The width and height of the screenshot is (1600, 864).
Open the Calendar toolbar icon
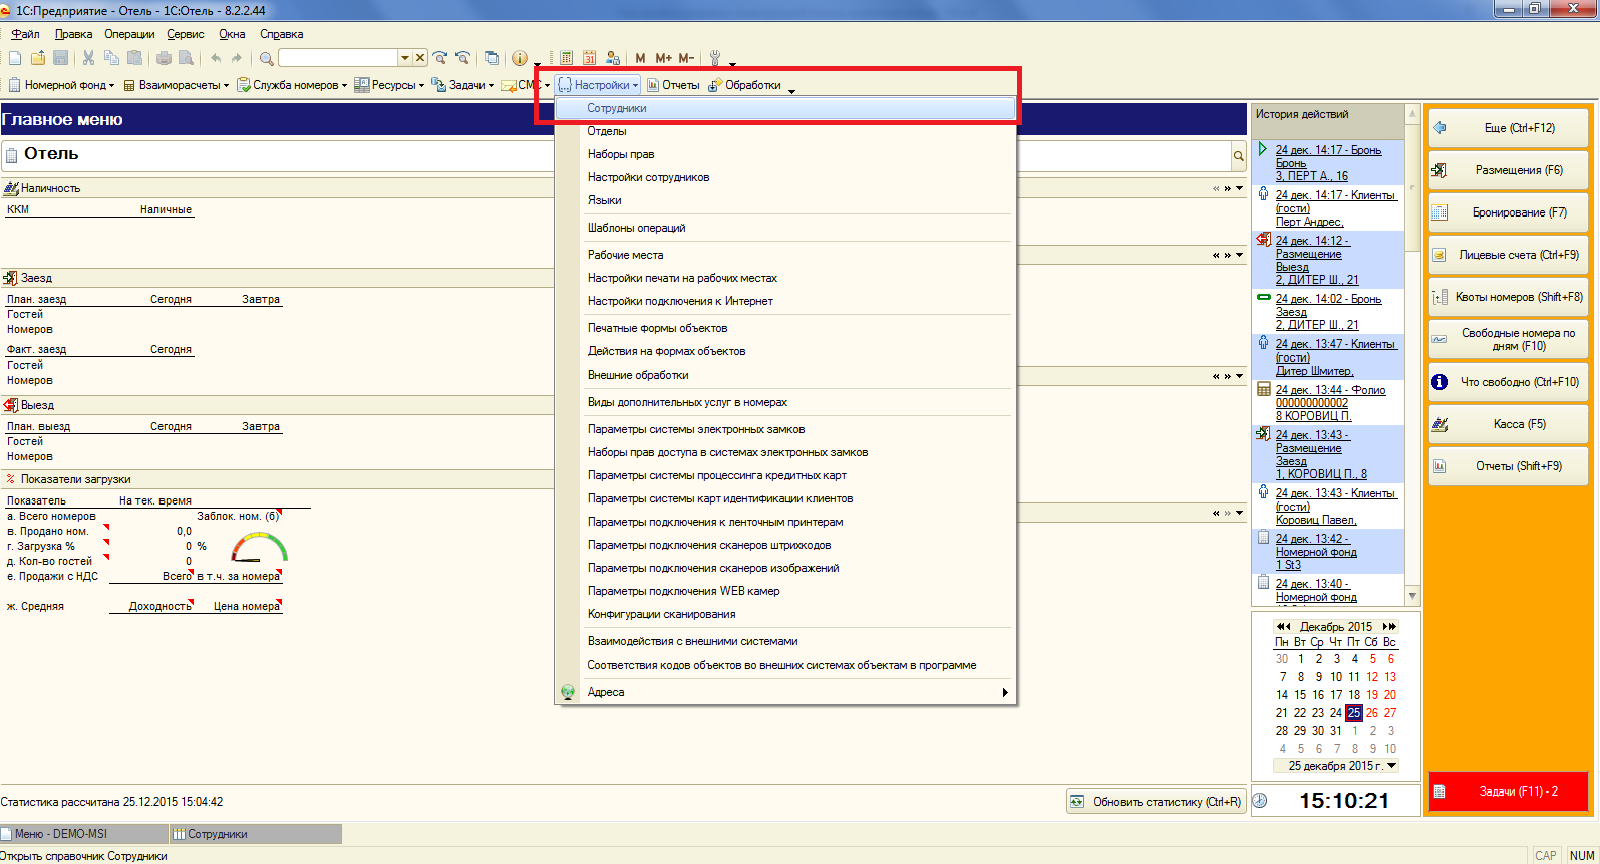pos(589,58)
